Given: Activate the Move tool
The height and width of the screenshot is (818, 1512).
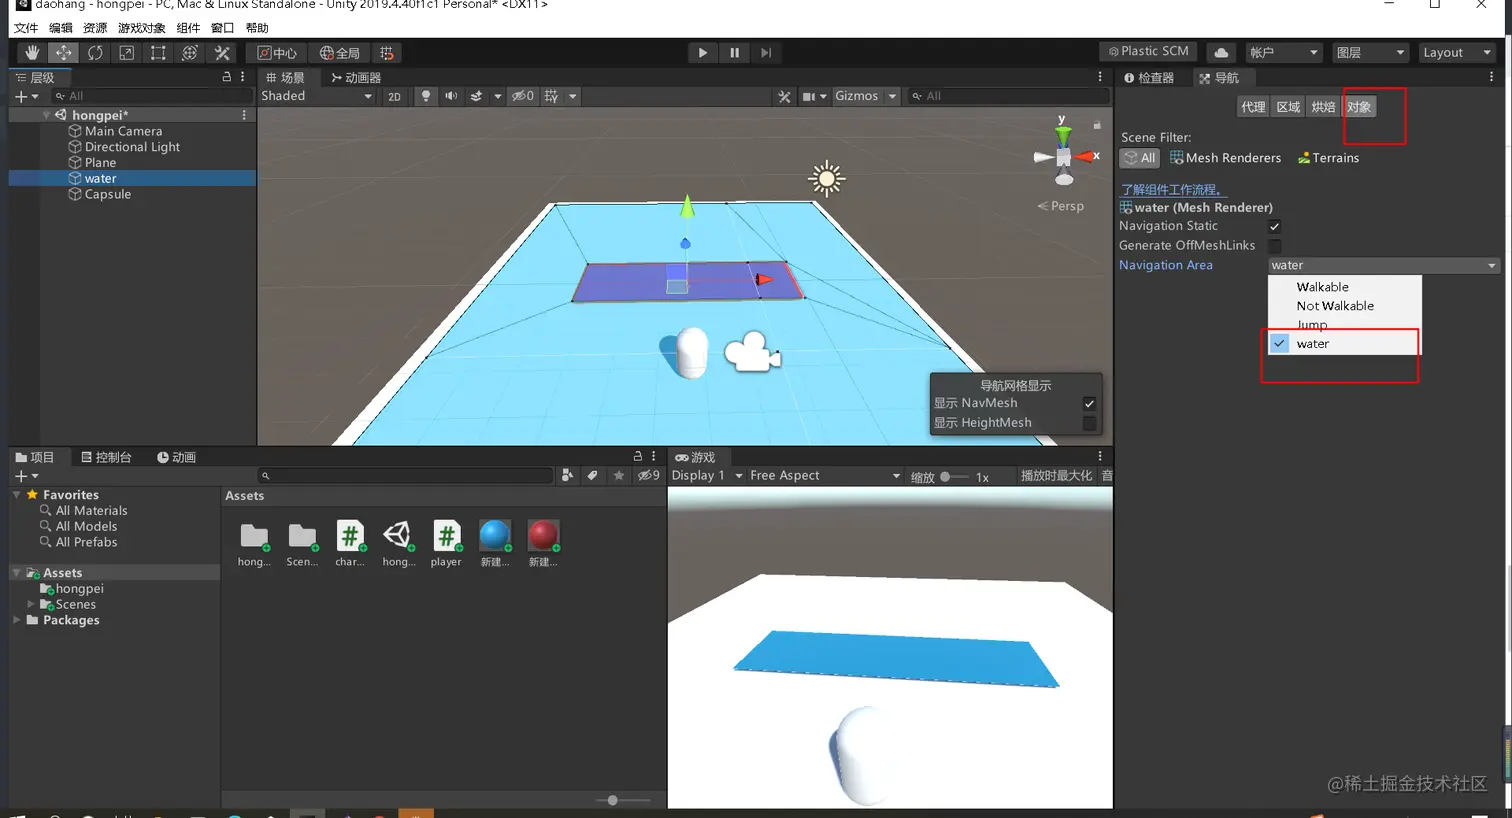Looking at the screenshot, I should (64, 53).
